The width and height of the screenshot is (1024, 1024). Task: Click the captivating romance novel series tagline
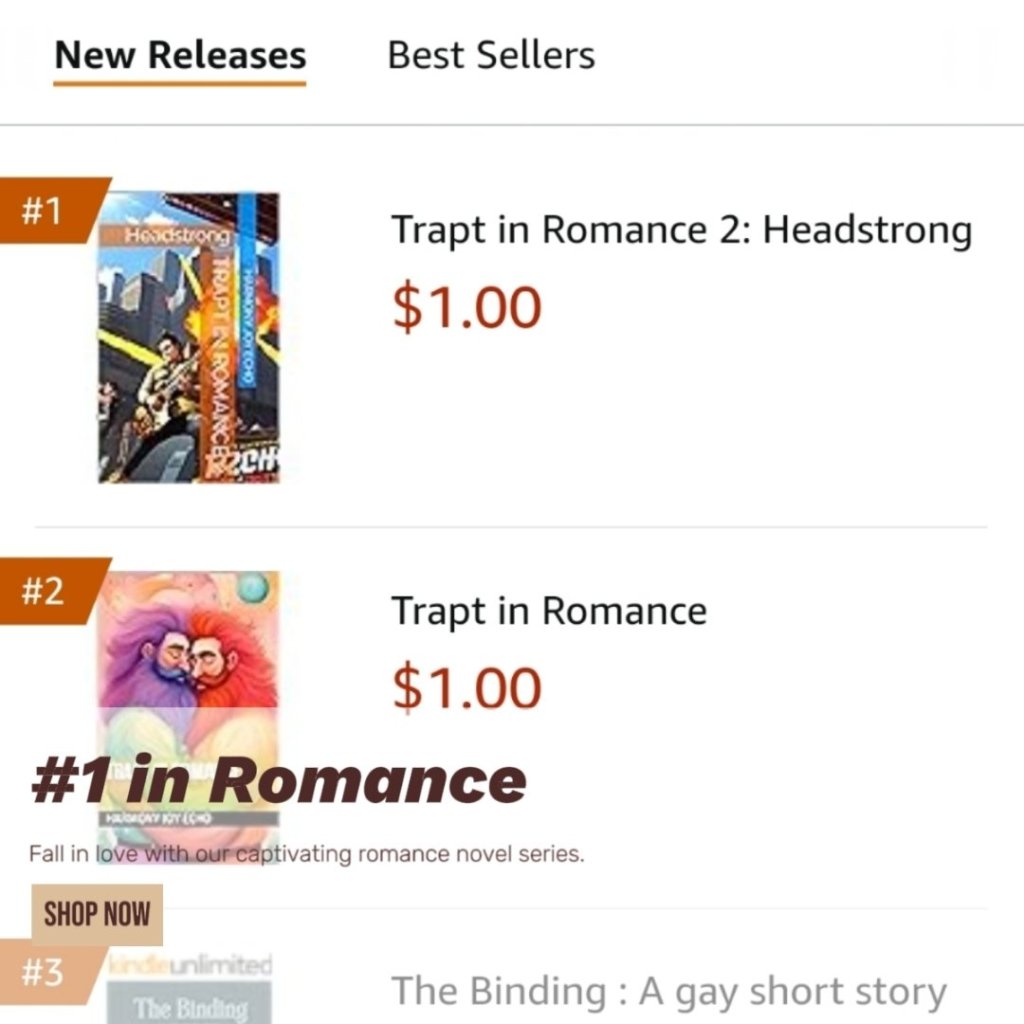(306, 855)
